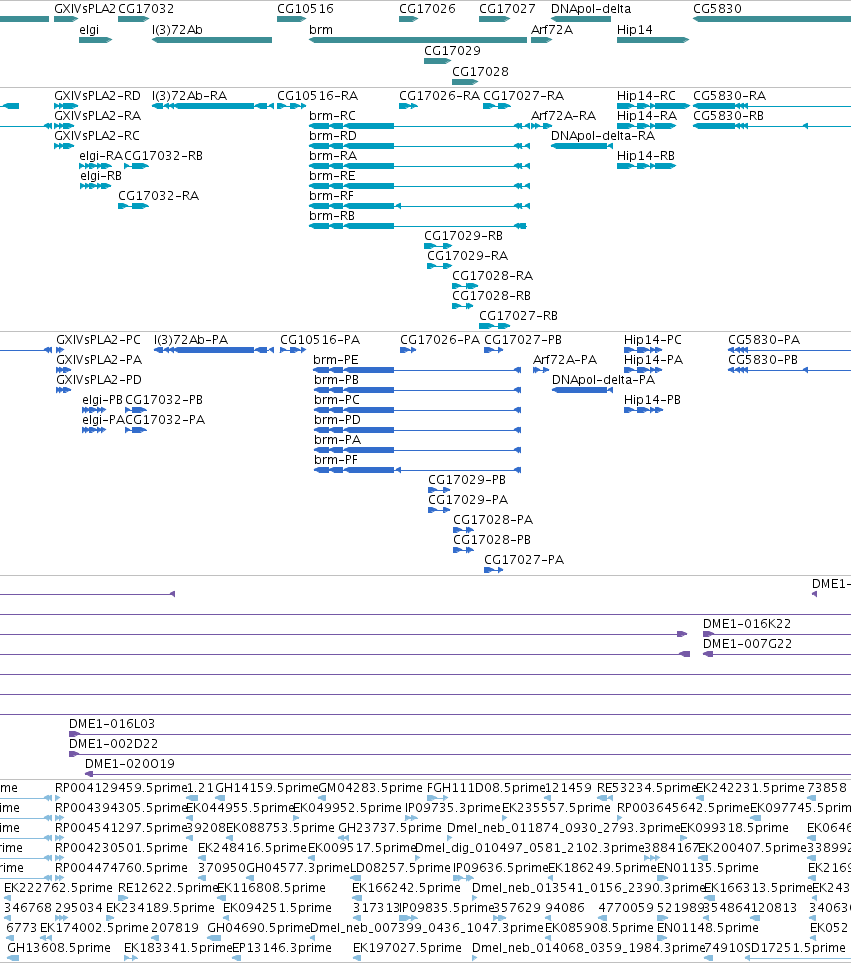Click the EK049952.5prime EST label
851x963 pixels.
tap(348, 808)
